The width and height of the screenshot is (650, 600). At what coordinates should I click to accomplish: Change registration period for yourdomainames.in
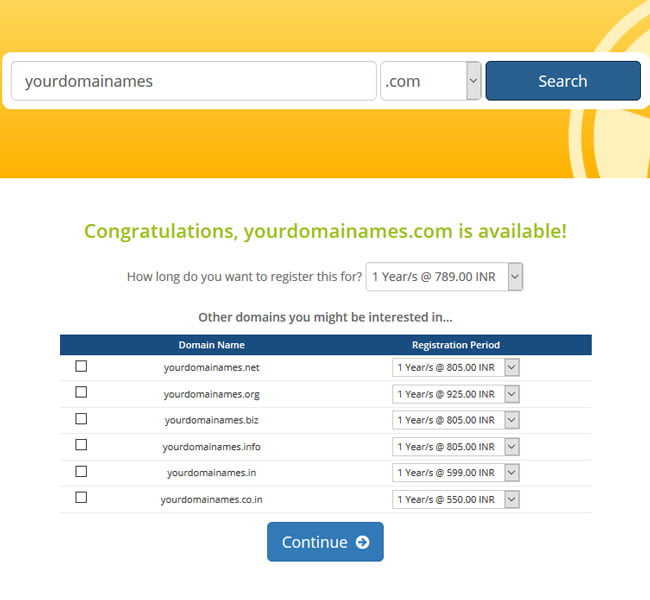click(456, 473)
